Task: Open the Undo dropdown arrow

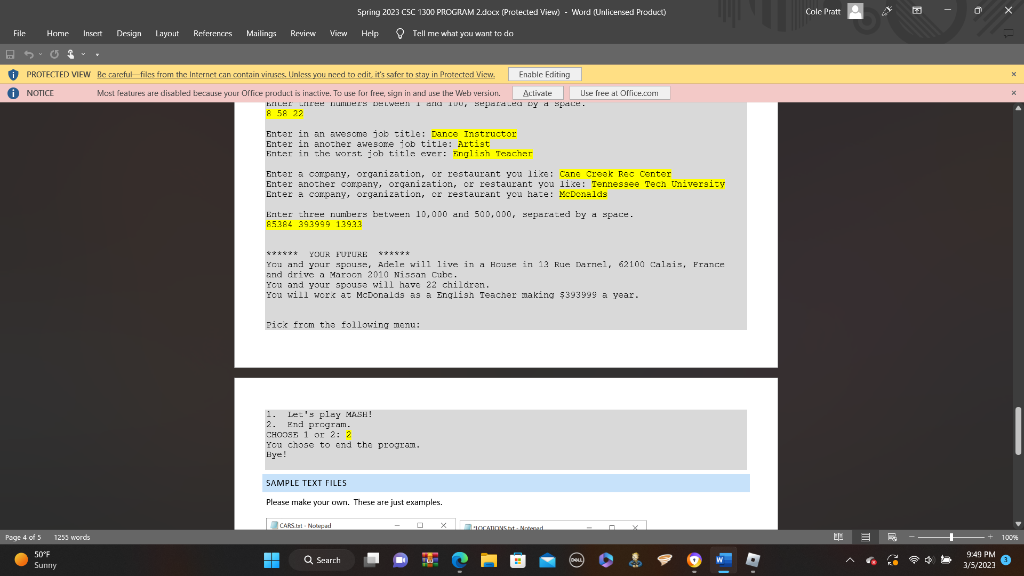Action: pyautogui.click(x=40, y=56)
